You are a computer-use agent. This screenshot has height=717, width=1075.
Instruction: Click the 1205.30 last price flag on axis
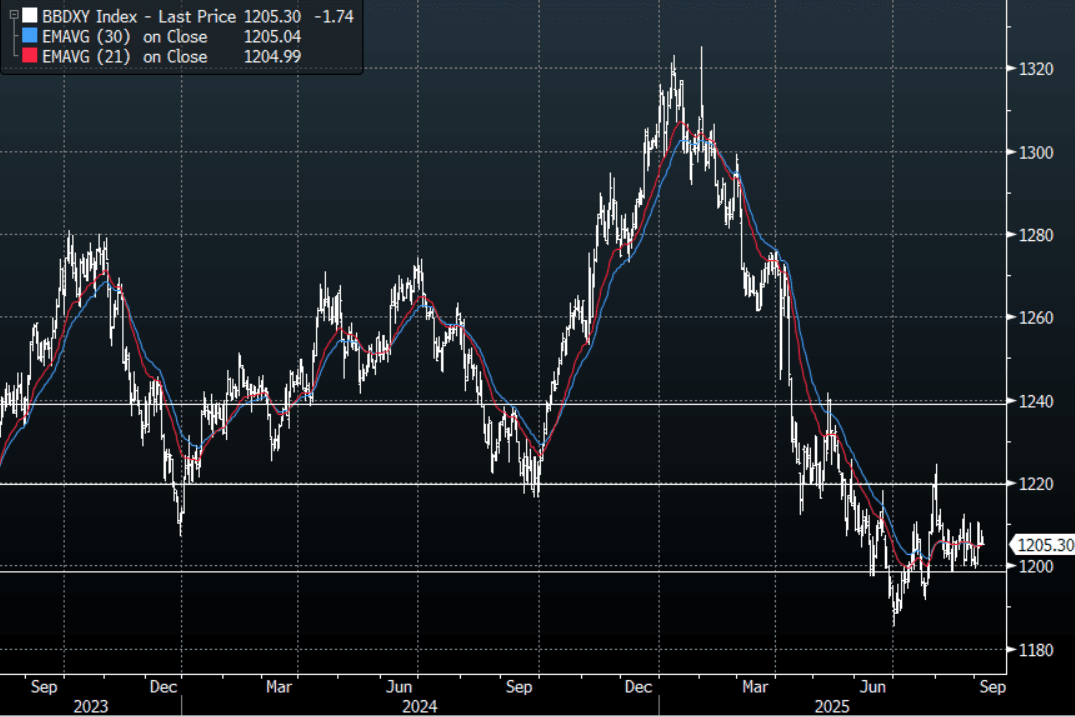point(1042,545)
